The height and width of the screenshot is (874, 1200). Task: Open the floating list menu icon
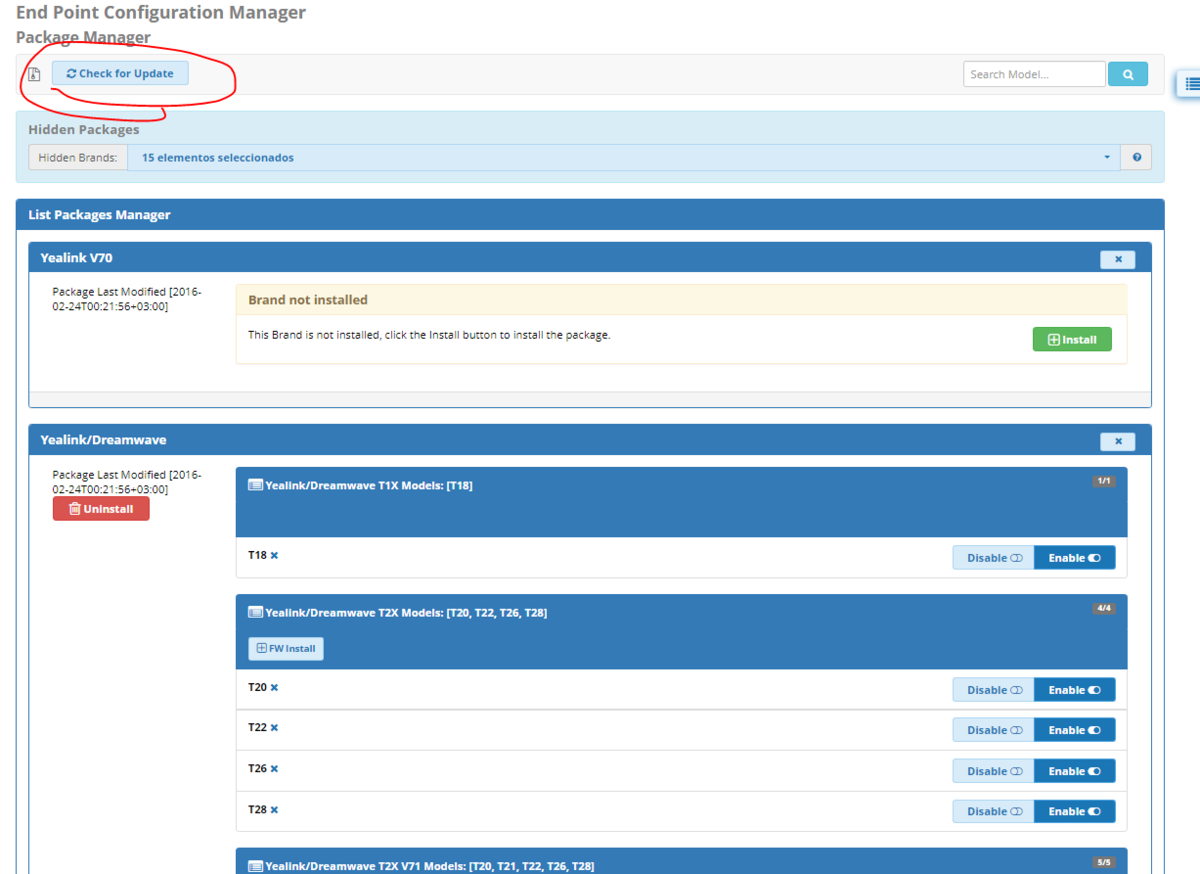click(x=1191, y=85)
